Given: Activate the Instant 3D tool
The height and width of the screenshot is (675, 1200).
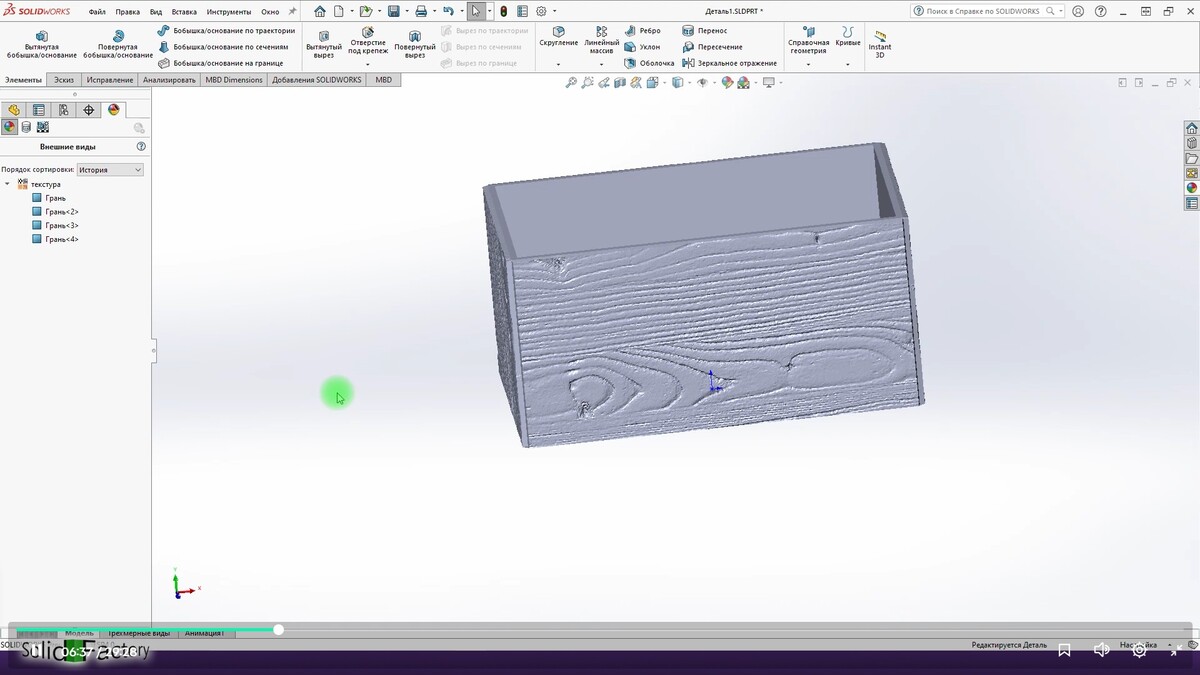Looking at the screenshot, I should pyautogui.click(x=879, y=44).
